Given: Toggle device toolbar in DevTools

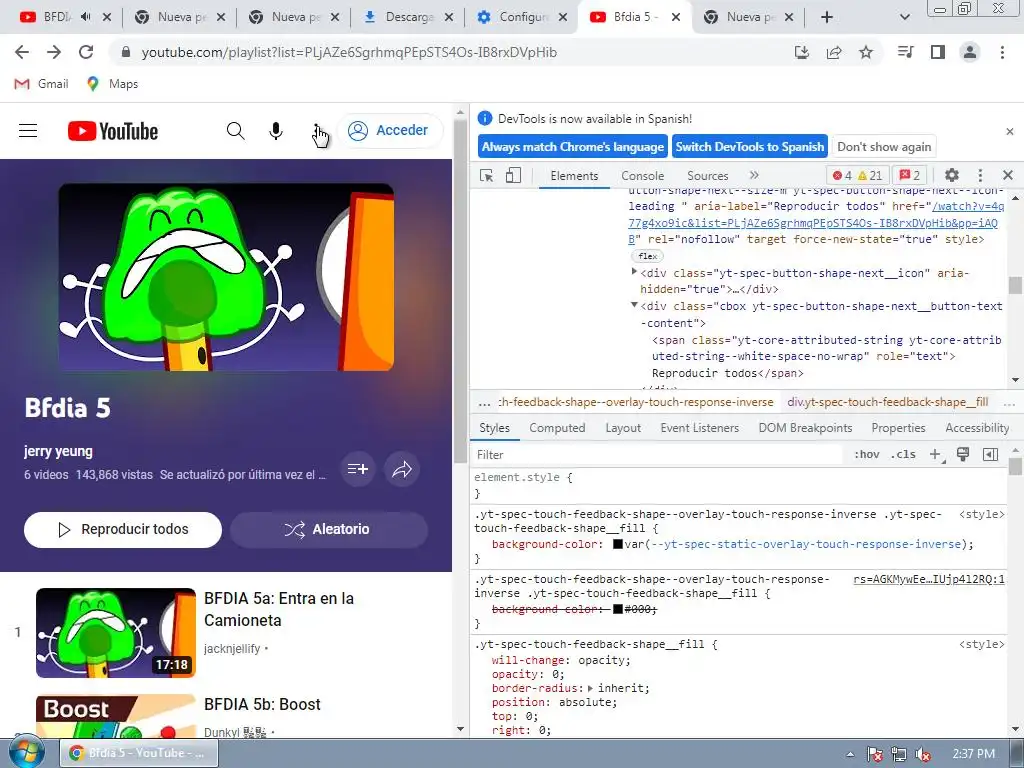Looking at the screenshot, I should point(513,175).
